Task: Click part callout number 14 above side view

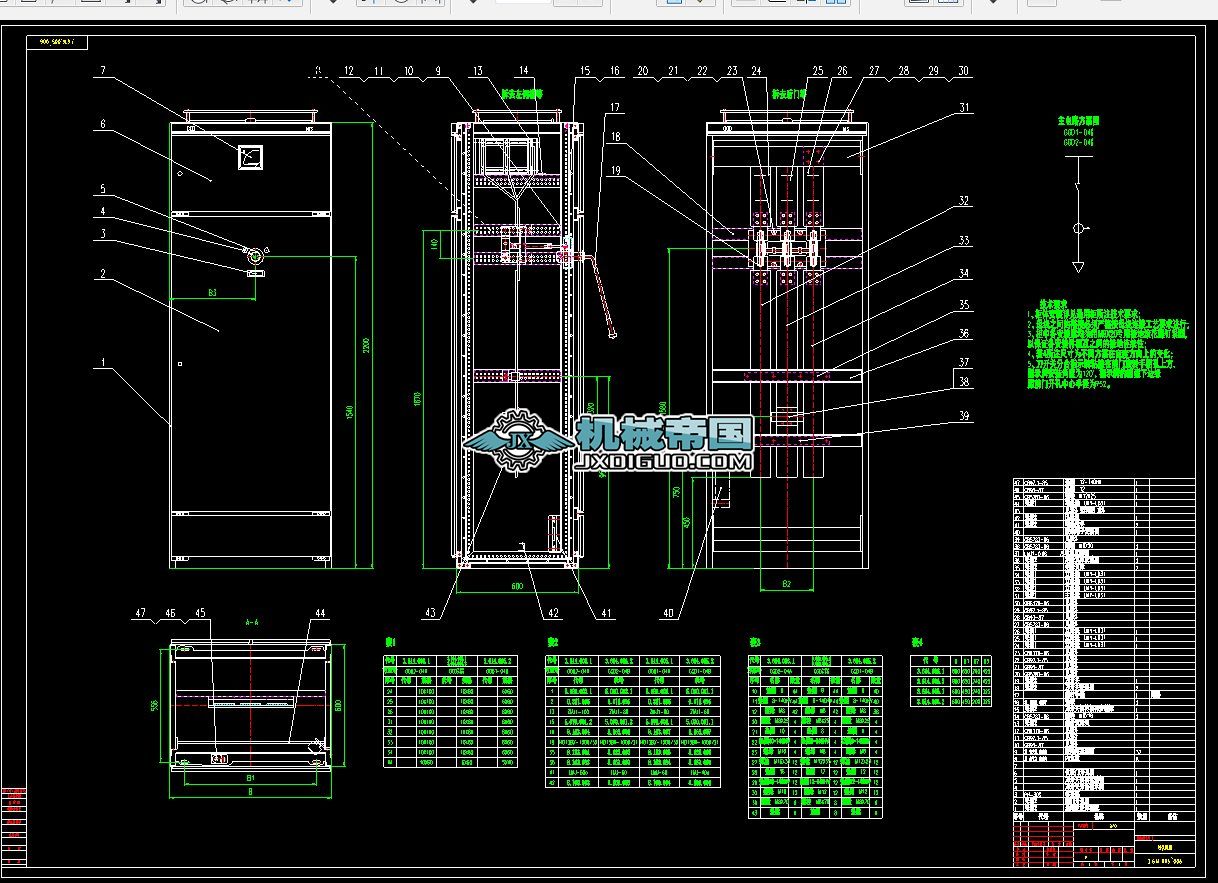Action: (524, 71)
